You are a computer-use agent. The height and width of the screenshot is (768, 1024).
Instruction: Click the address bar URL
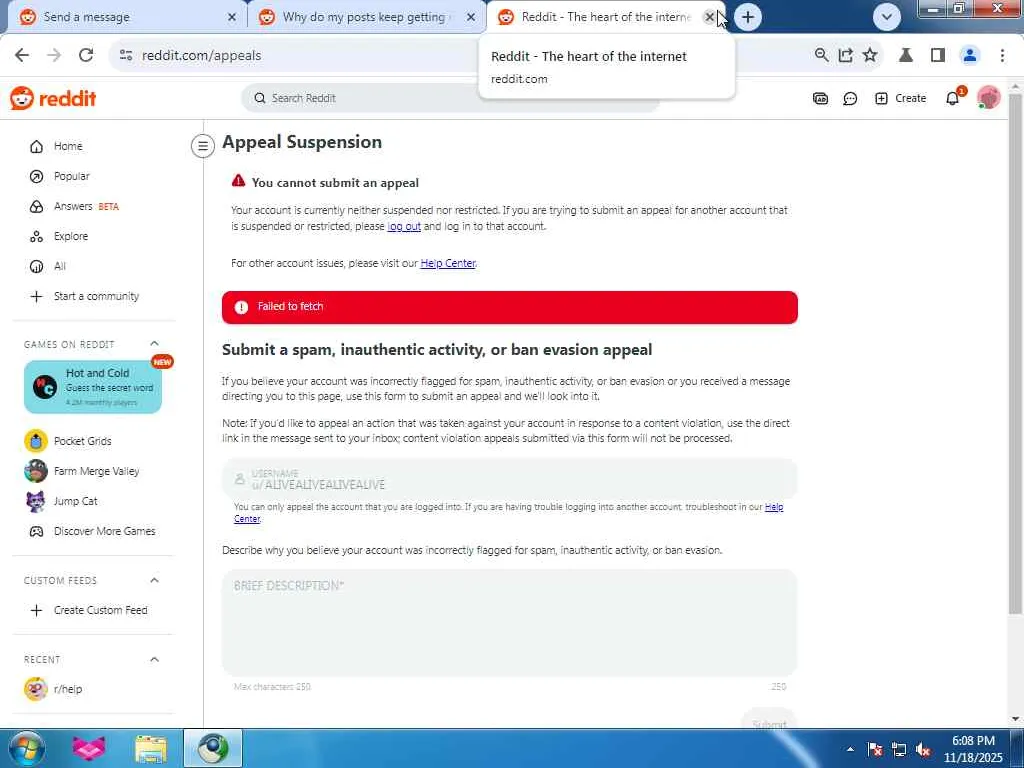coord(201,56)
